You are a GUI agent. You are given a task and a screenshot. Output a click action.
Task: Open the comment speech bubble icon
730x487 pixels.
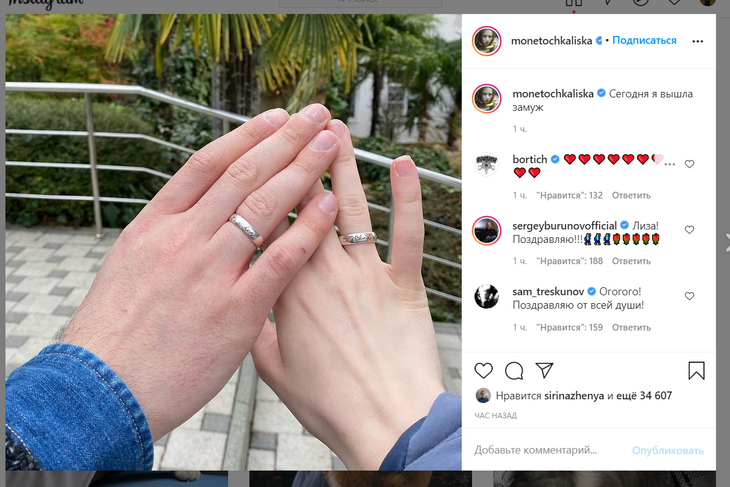click(514, 371)
